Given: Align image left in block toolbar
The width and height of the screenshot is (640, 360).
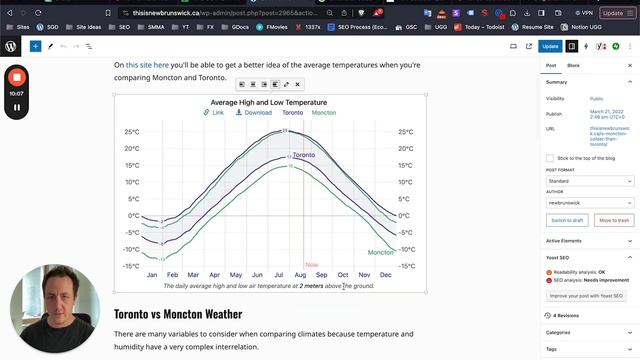Looking at the screenshot, I should (x=242, y=84).
